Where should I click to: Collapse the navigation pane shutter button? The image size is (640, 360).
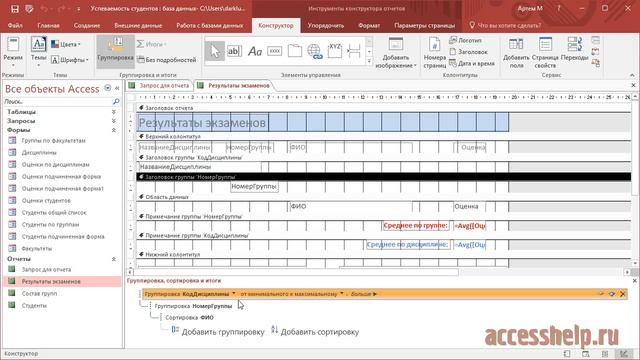[117, 88]
